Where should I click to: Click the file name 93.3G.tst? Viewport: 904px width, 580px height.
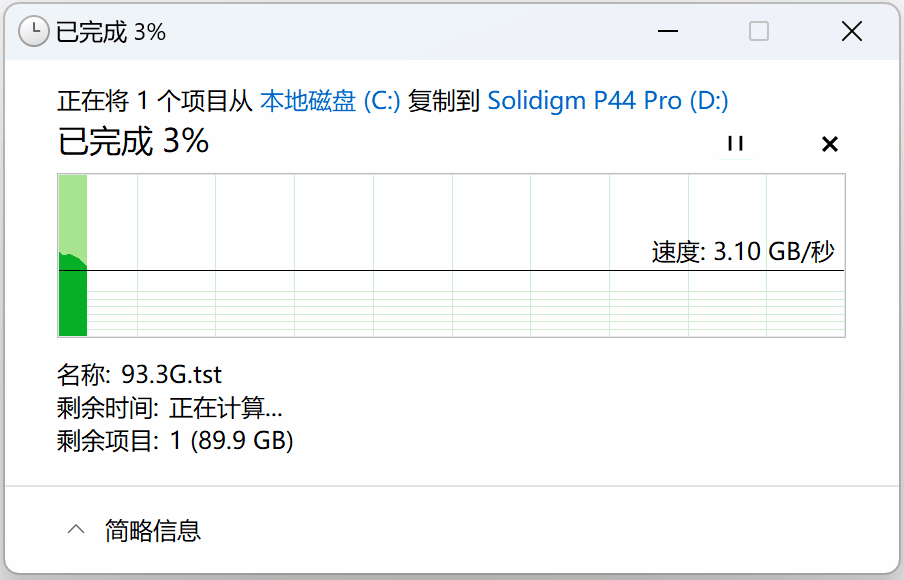click(171, 375)
